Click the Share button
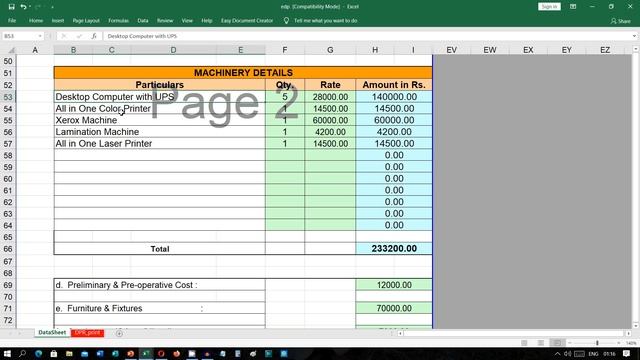 point(620,21)
